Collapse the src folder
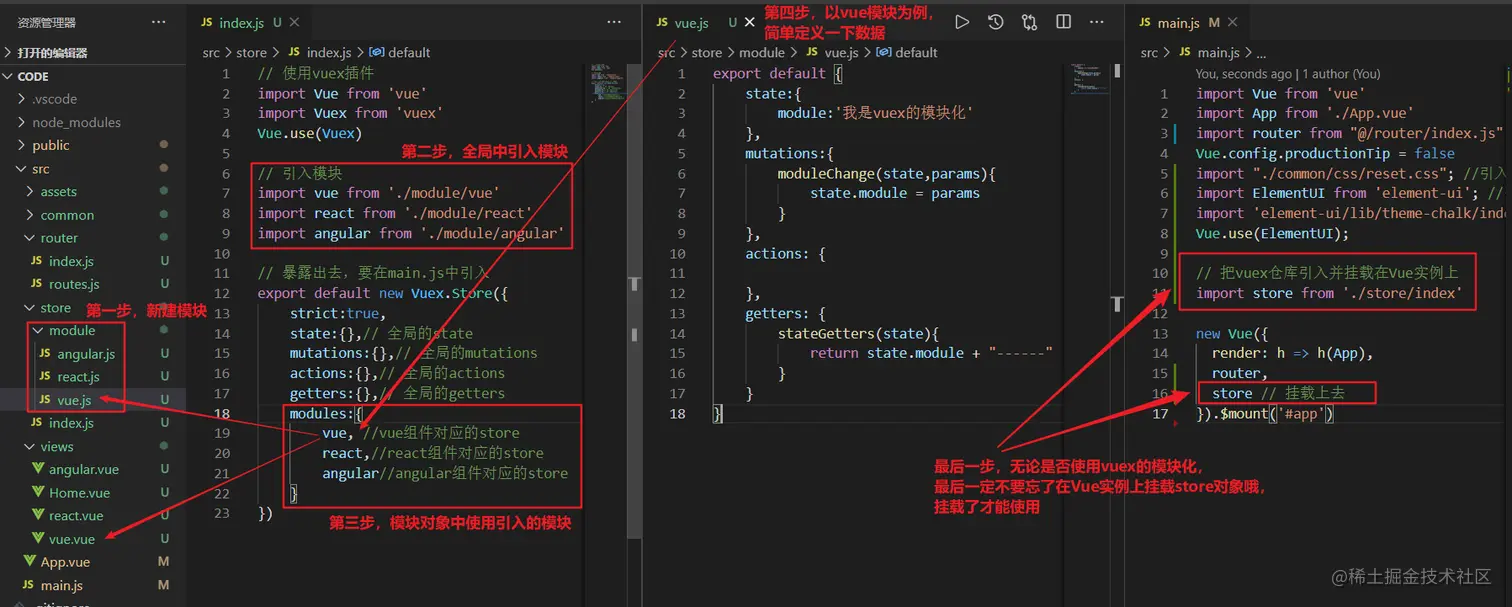 click(x=93, y=168)
